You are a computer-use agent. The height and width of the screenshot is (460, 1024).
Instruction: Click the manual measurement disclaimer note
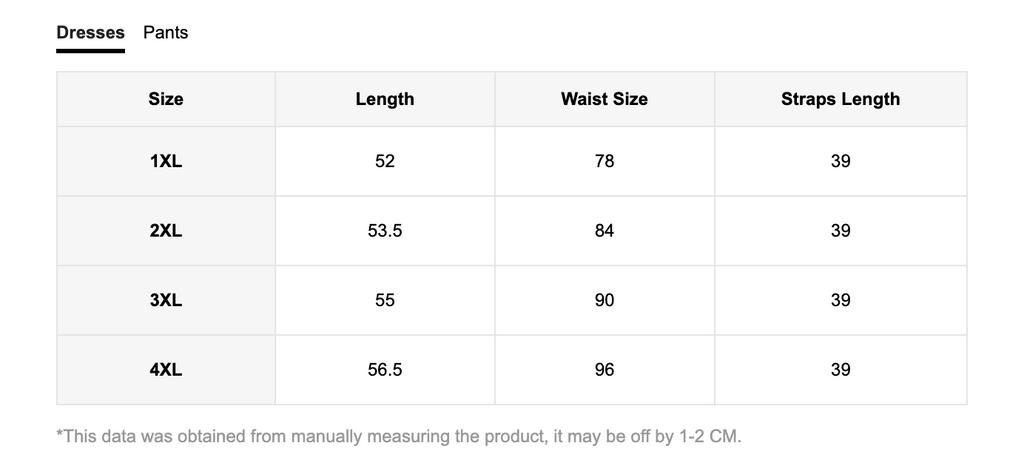tap(399, 436)
